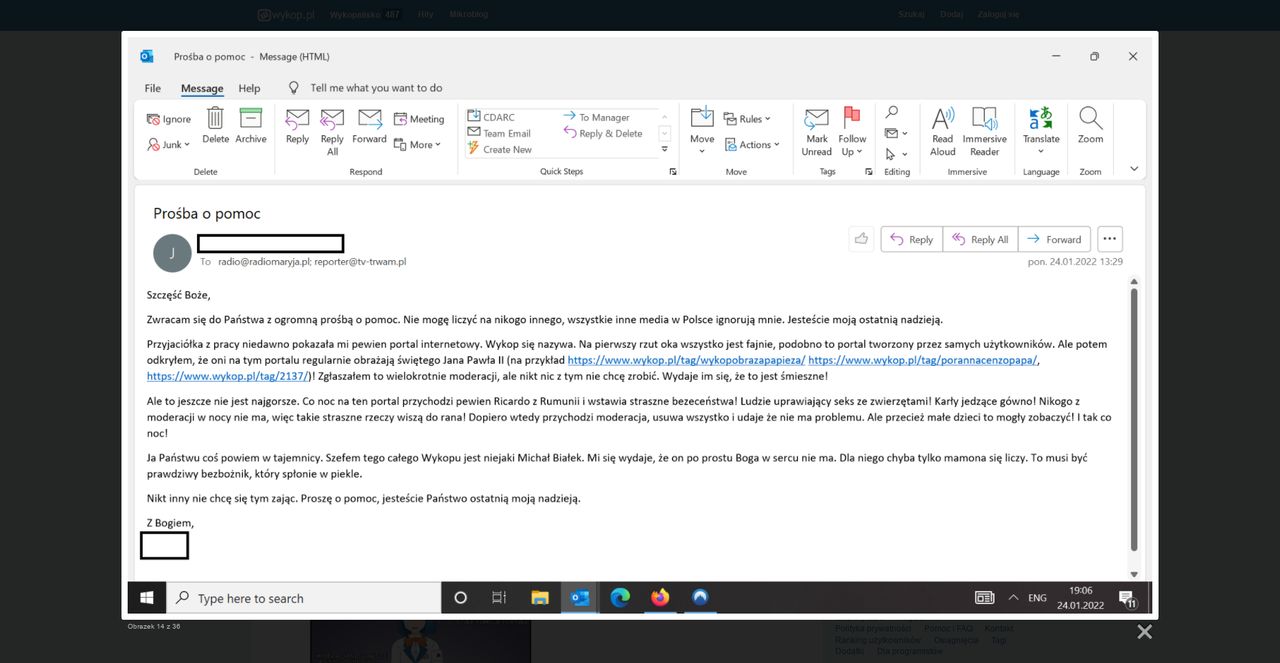Click the Translate icon

tap(1041, 118)
